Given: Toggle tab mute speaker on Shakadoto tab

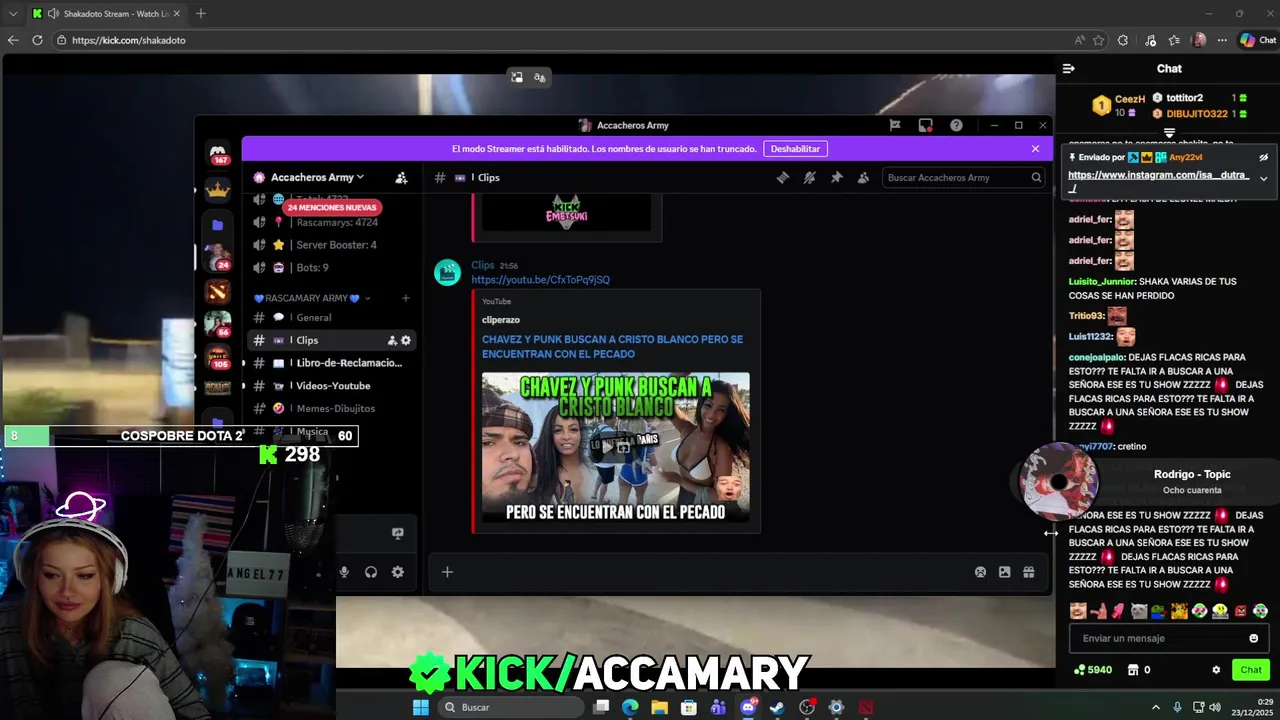Looking at the screenshot, I should [x=52, y=14].
